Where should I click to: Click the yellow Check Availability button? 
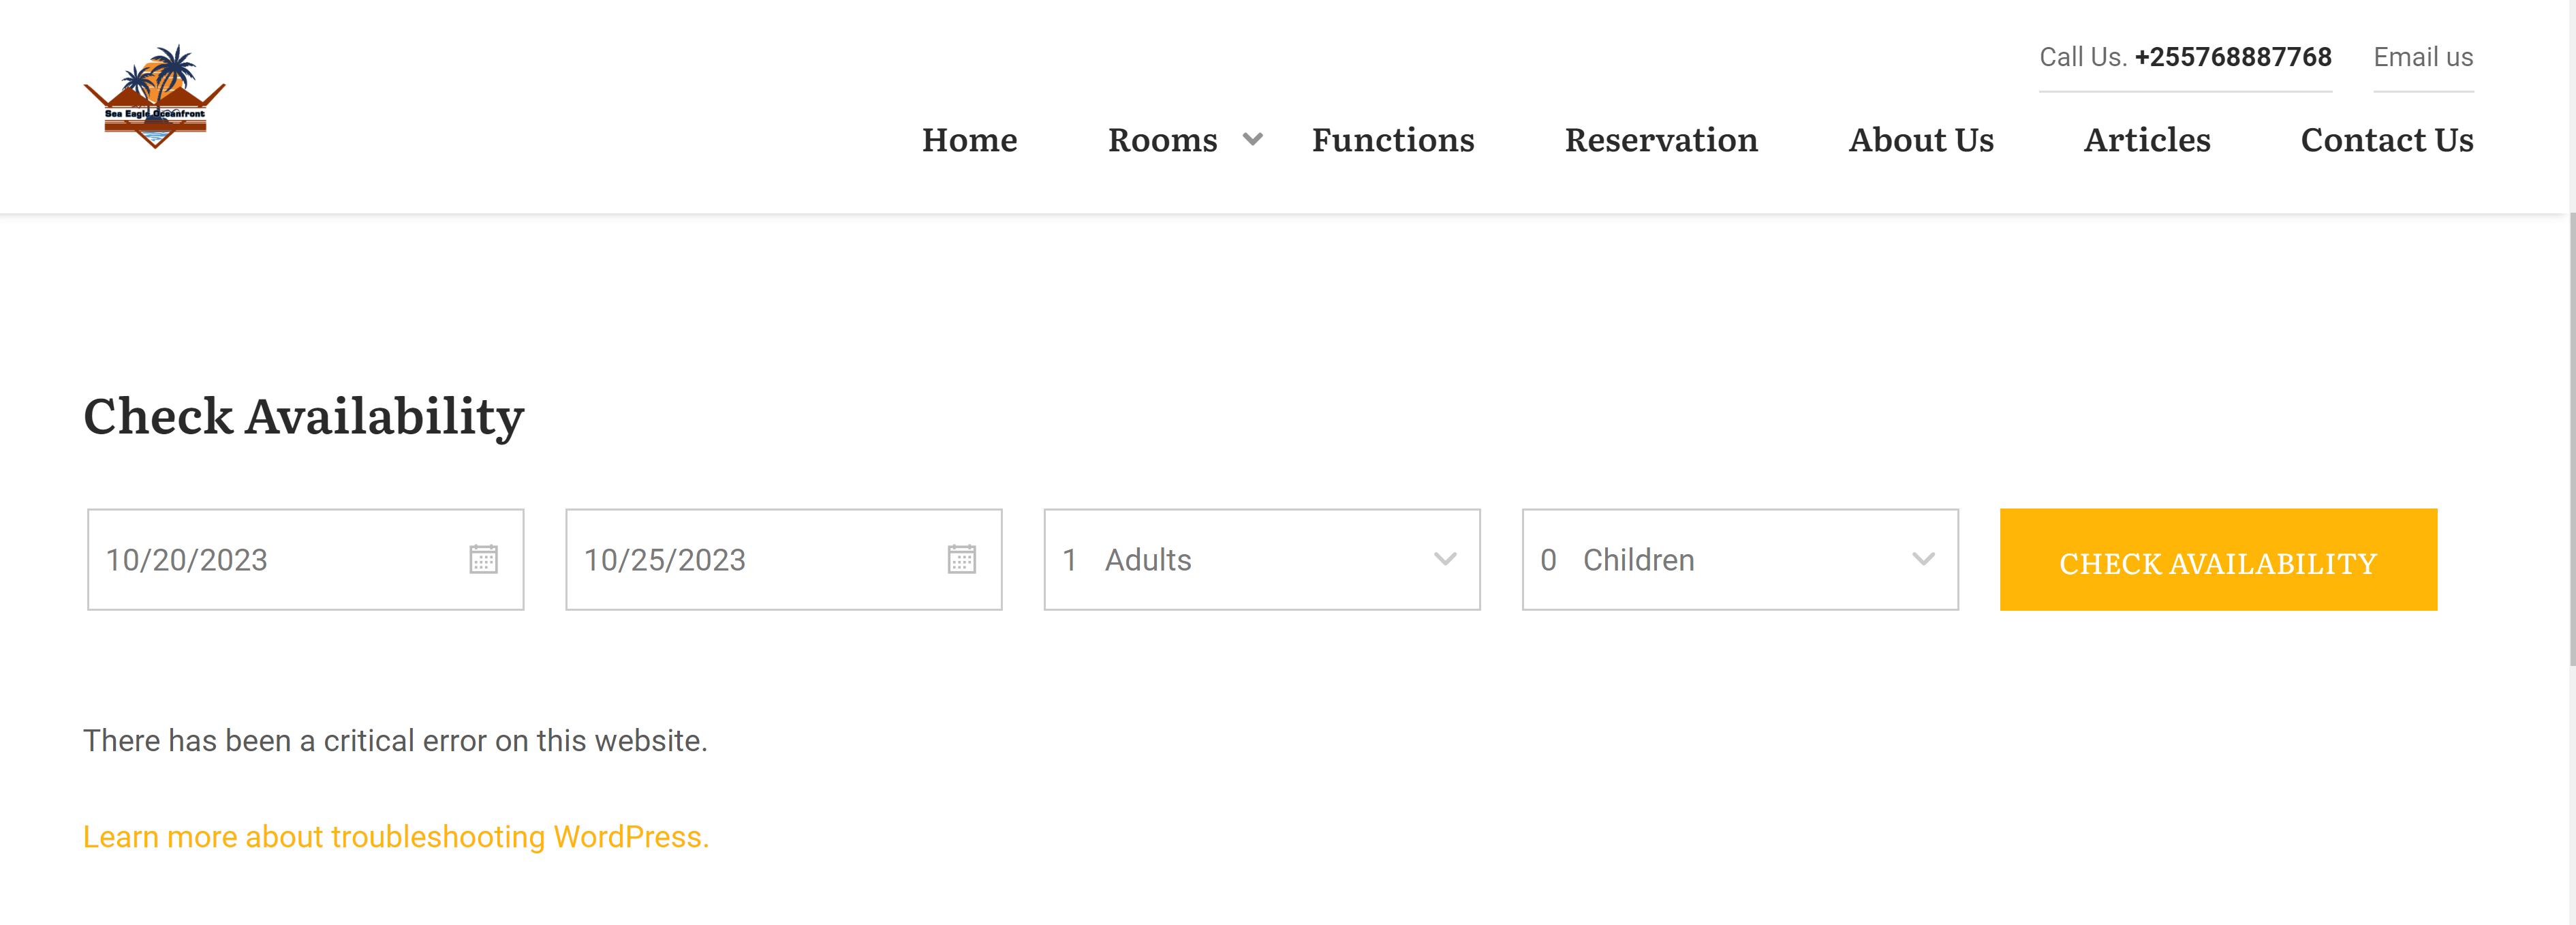coord(2217,559)
